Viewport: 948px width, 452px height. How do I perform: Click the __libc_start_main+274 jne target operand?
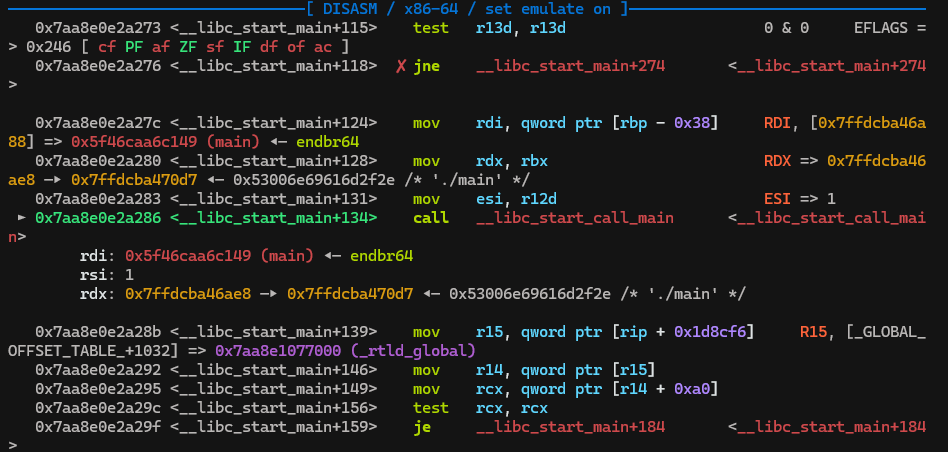click(x=570, y=66)
